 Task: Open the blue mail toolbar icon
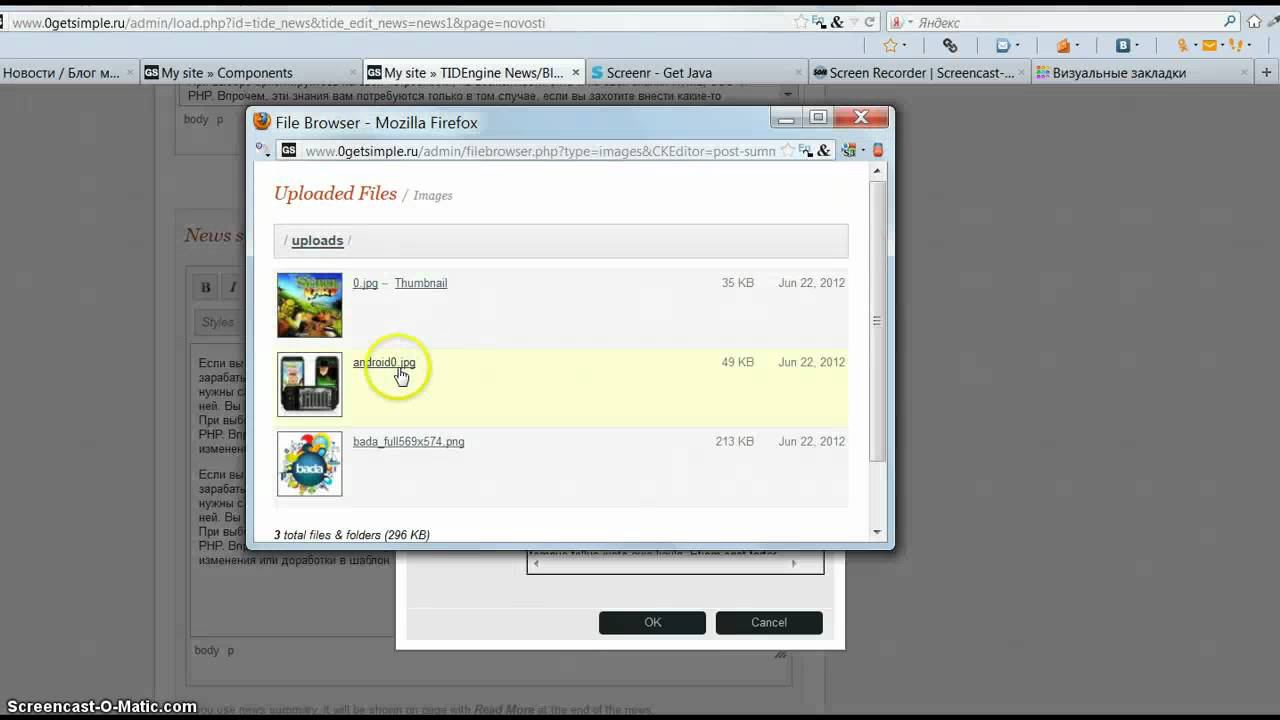(1003, 46)
